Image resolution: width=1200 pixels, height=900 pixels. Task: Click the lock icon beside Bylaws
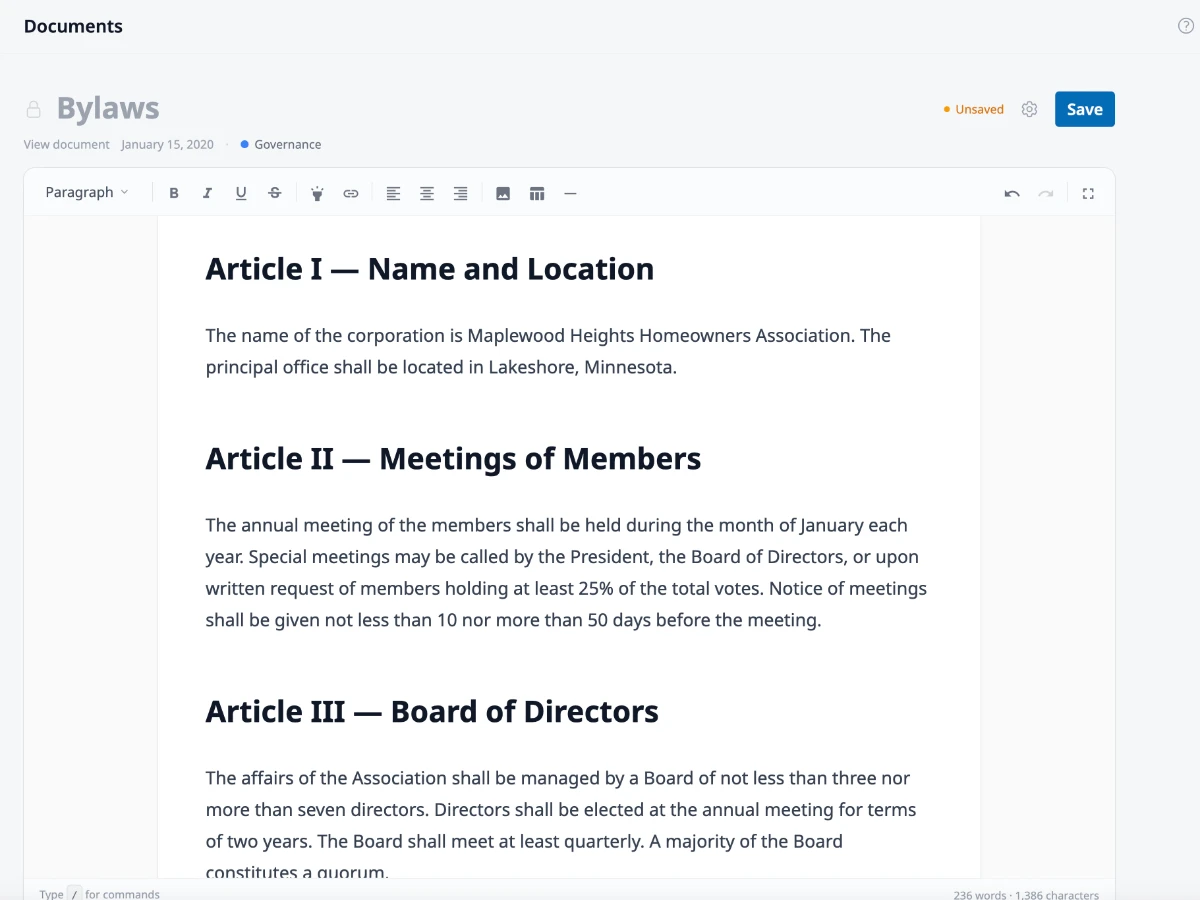(34, 109)
